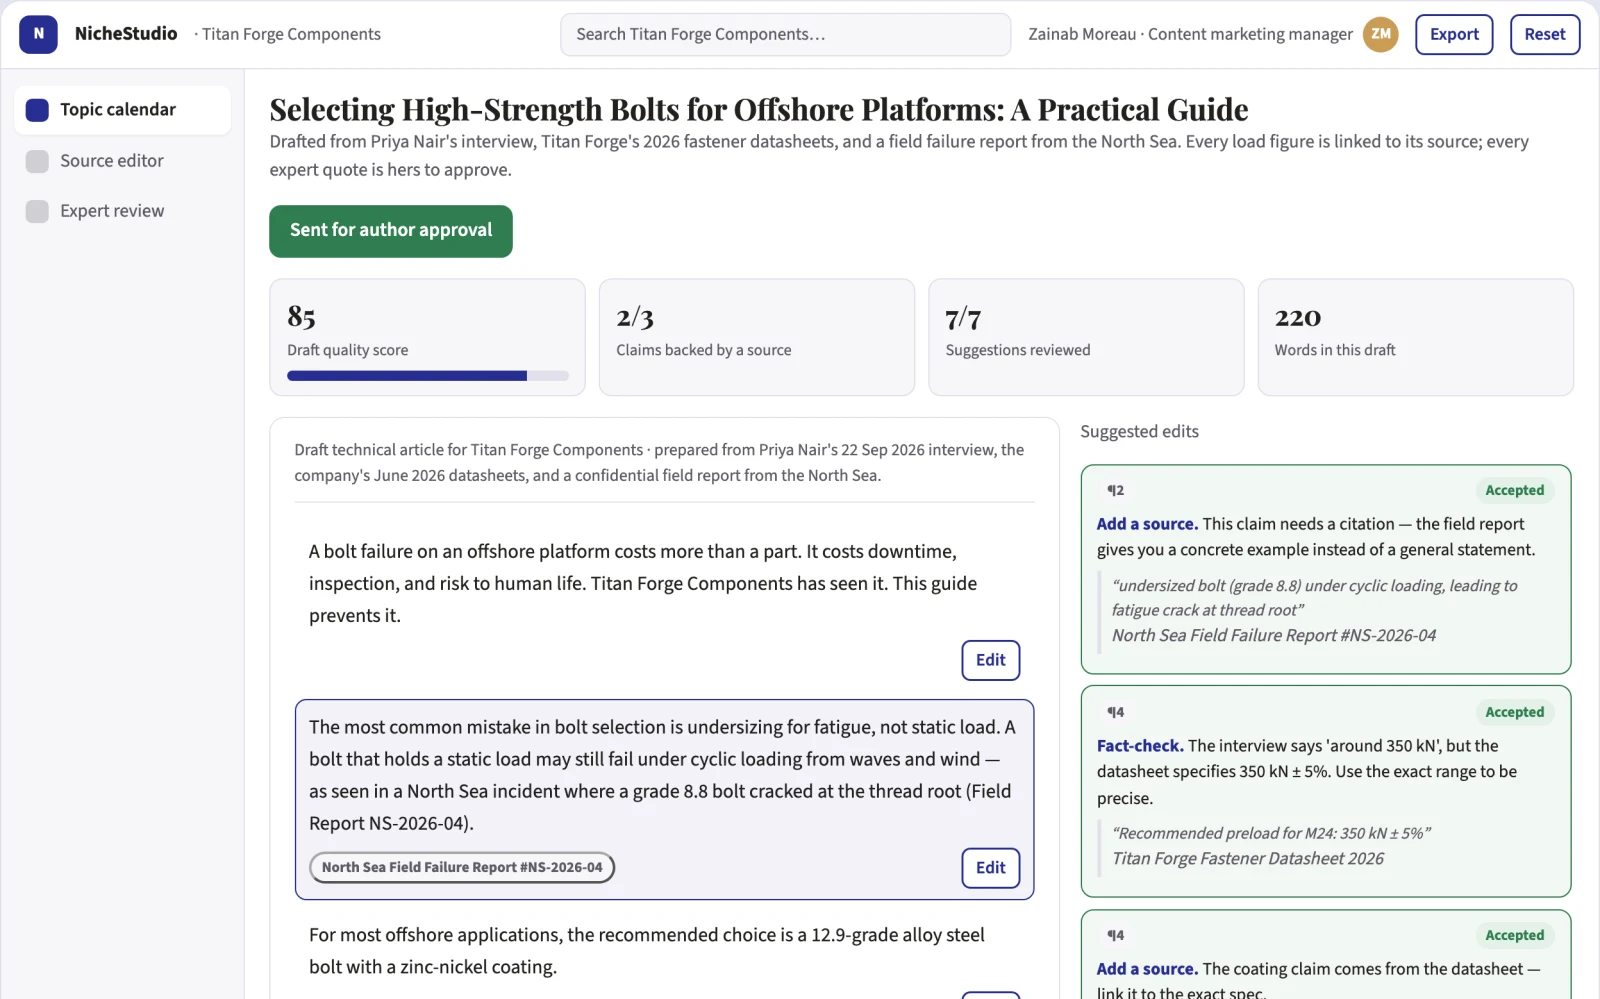Focus the Search Titan Forge Components field

point(785,34)
